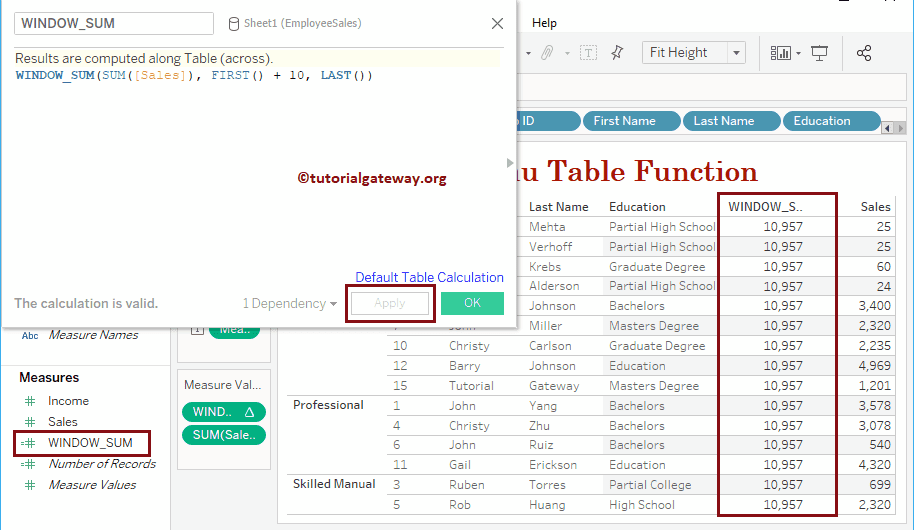Expand the 1 Dependency dropdown
The height and width of the screenshot is (530, 914).
coord(290,303)
